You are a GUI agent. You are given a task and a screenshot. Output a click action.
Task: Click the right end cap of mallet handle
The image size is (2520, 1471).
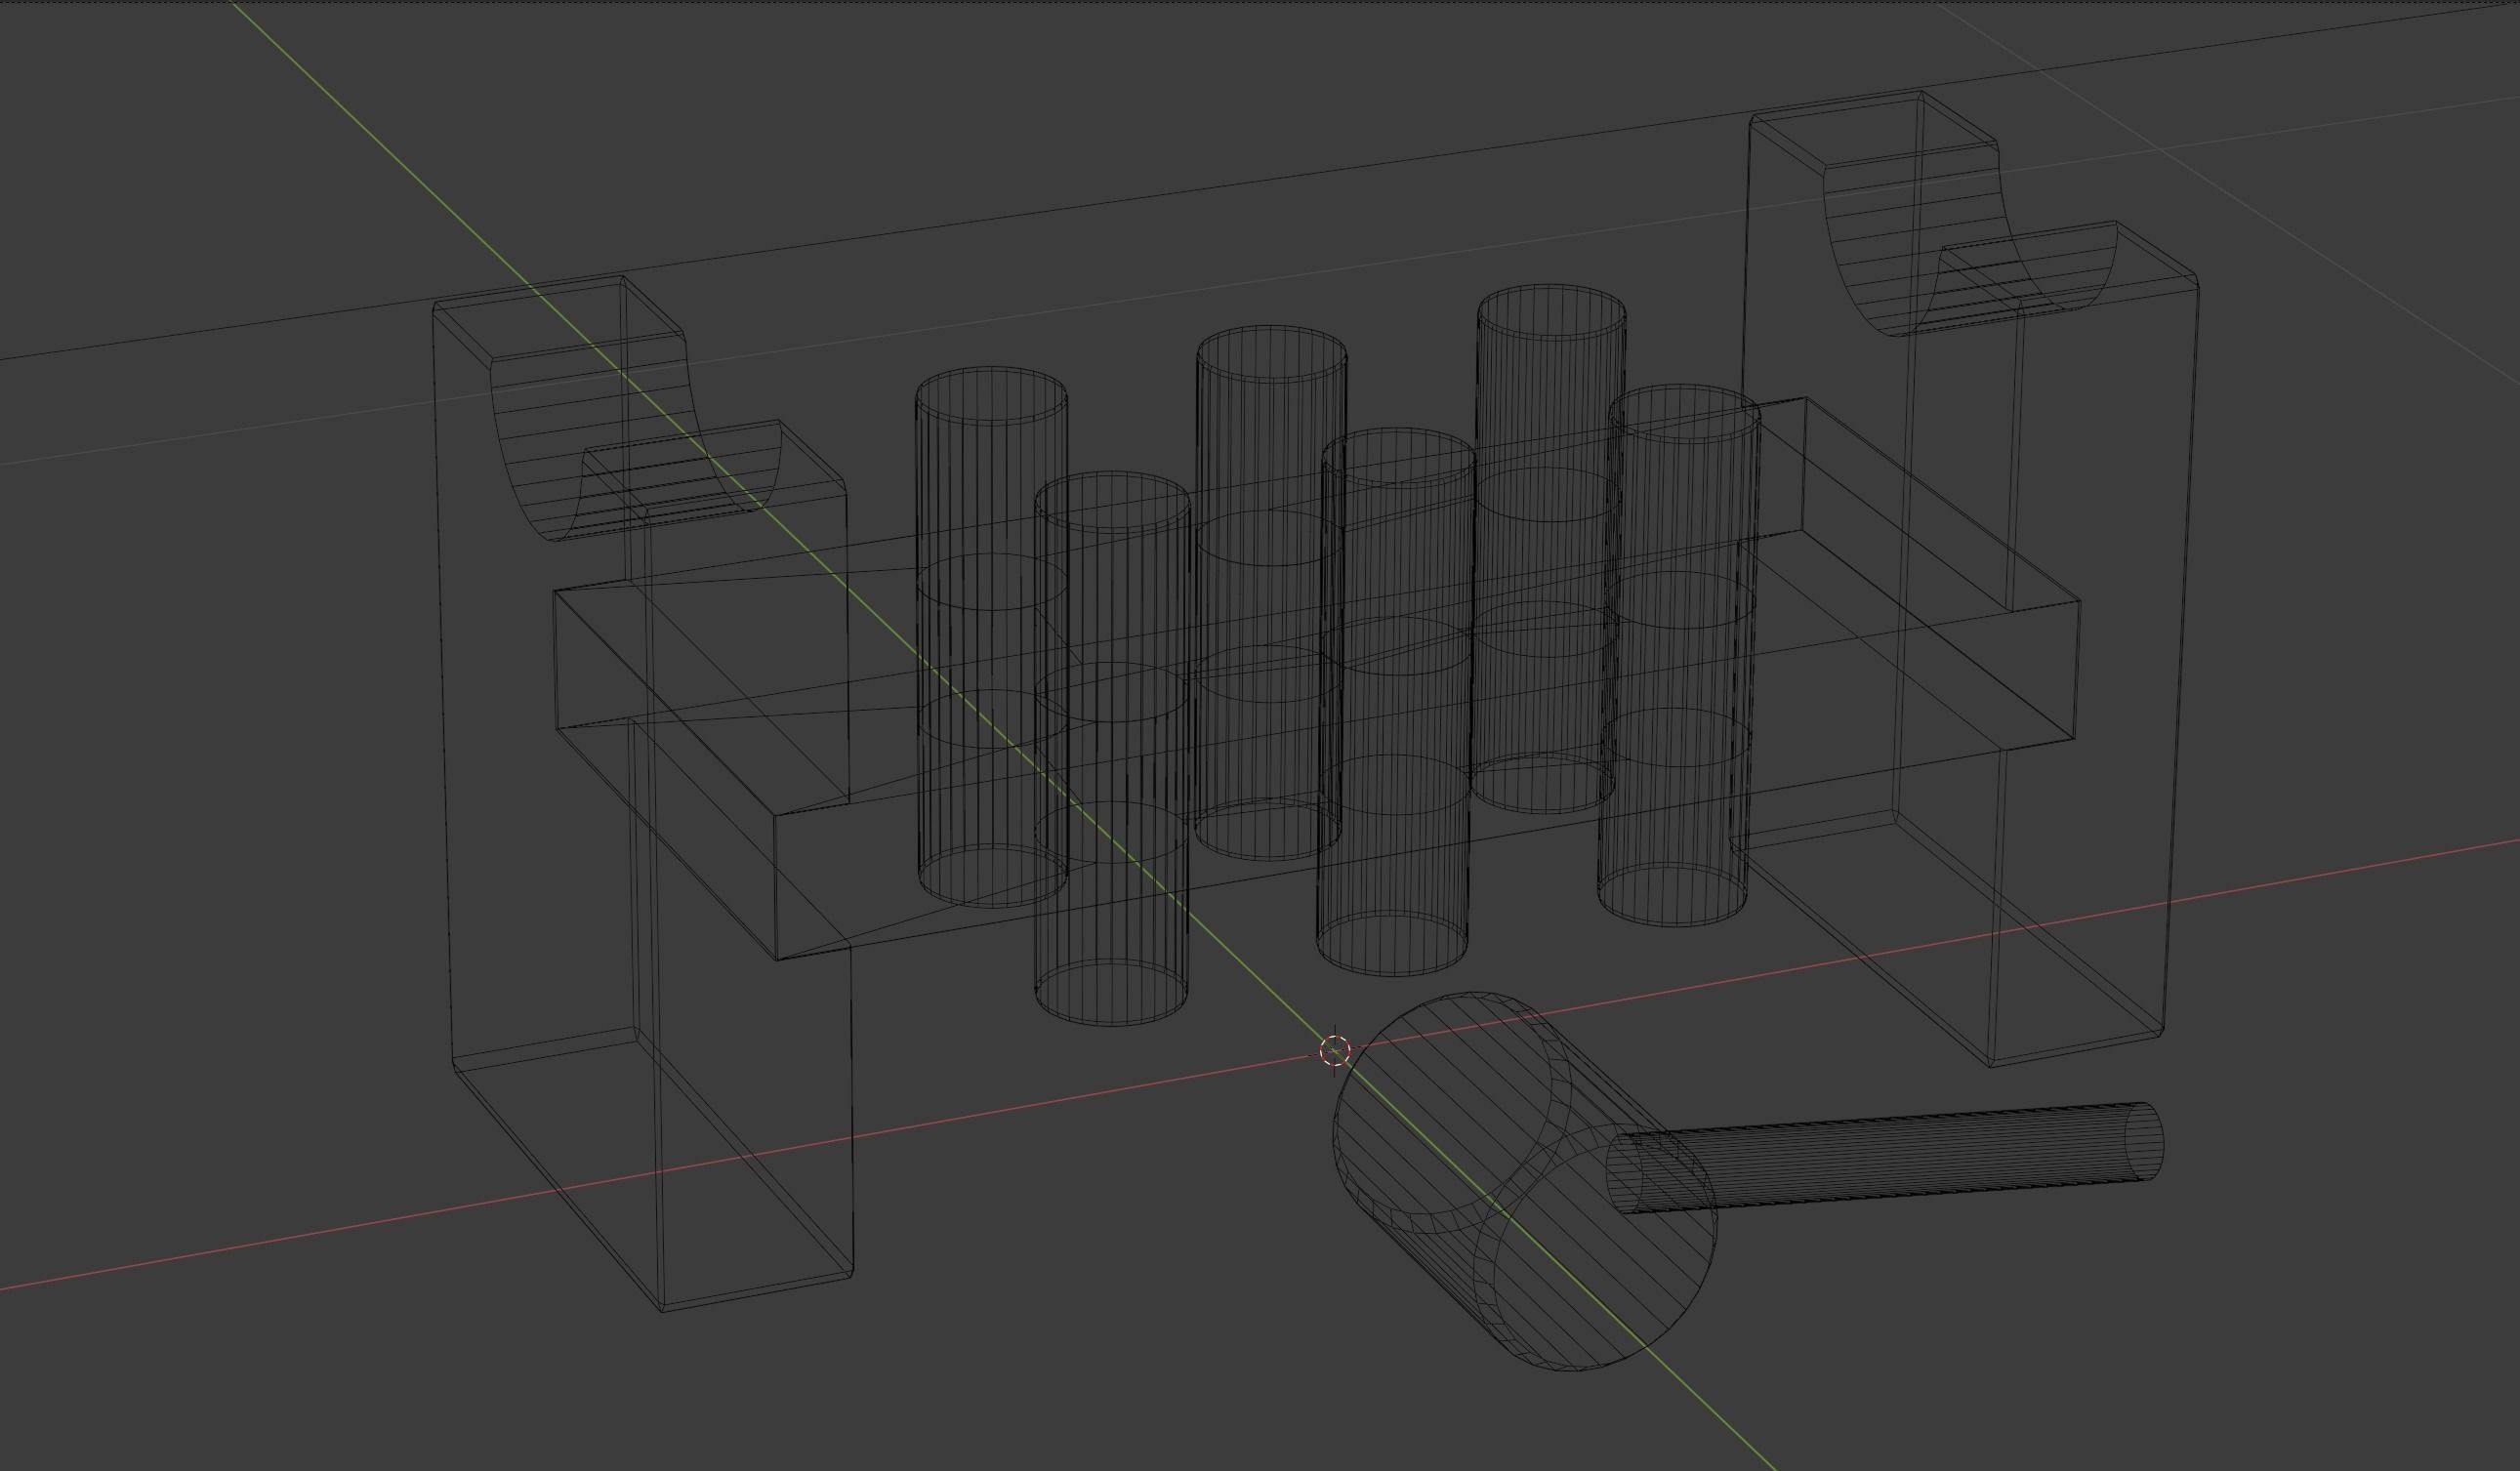[x=2147, y=1141]
